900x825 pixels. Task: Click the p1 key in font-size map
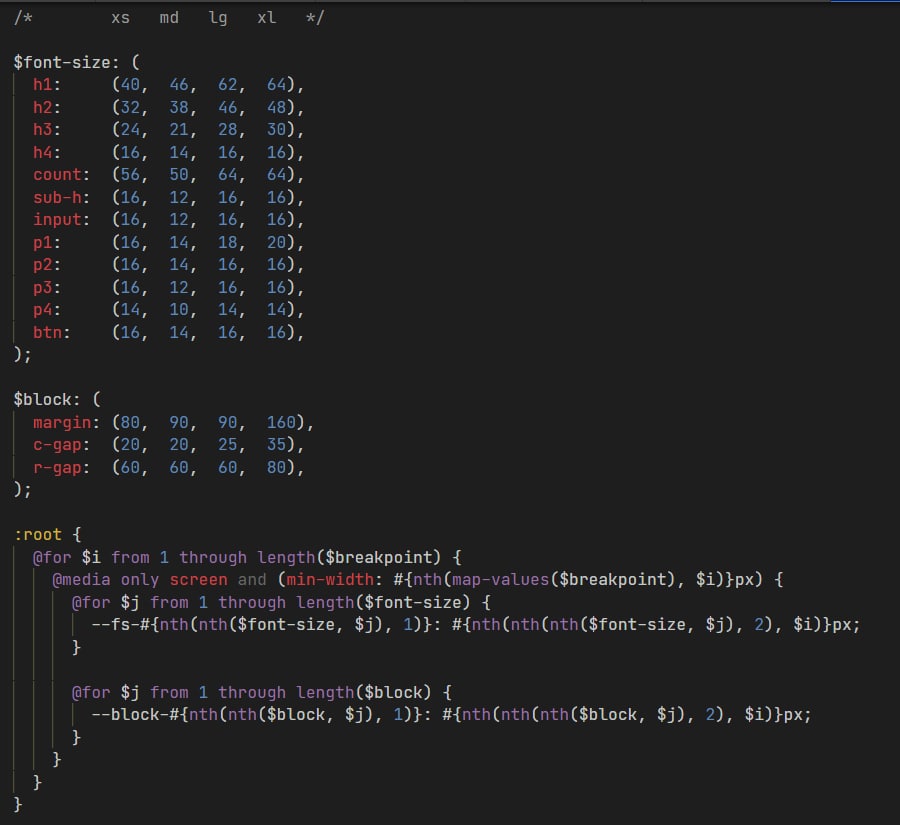[42, 242]
